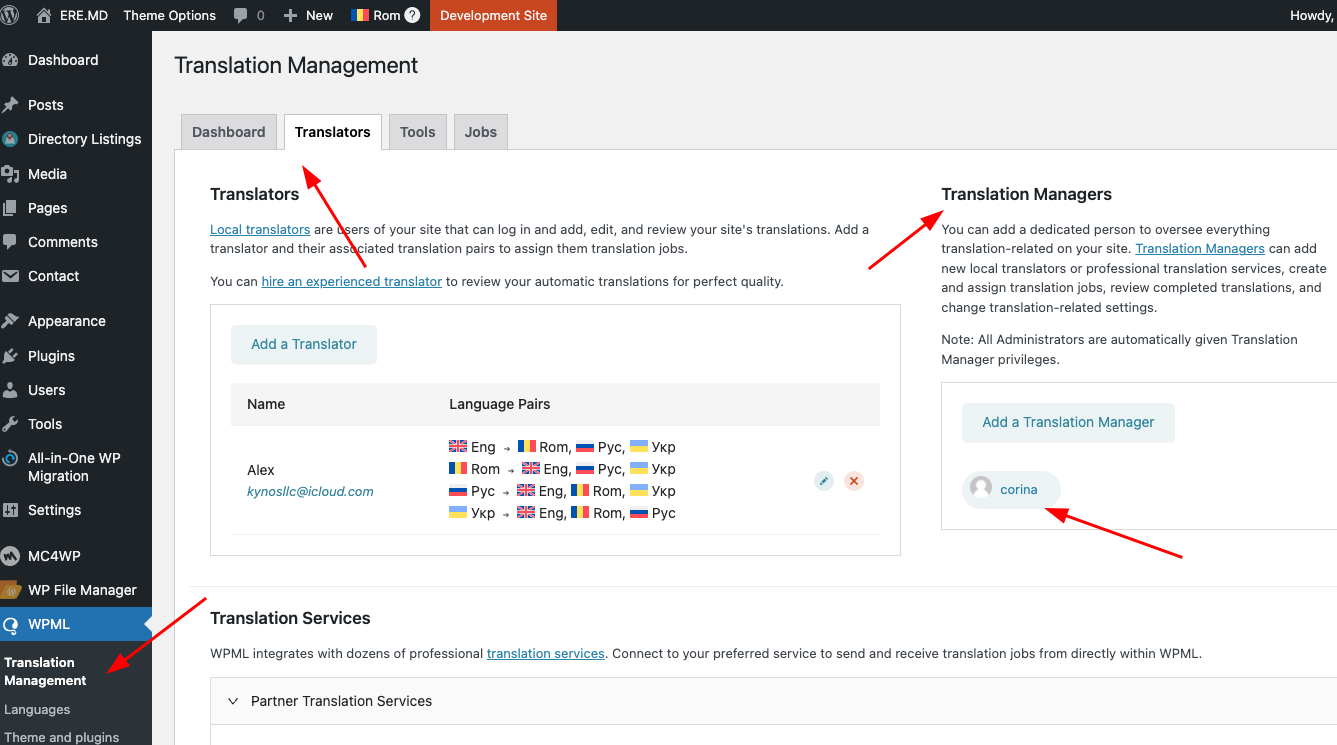Click the plus New icon in admin bar
Image resolution: width=1337 pixels, height=745 pixels.
point(291,16)
